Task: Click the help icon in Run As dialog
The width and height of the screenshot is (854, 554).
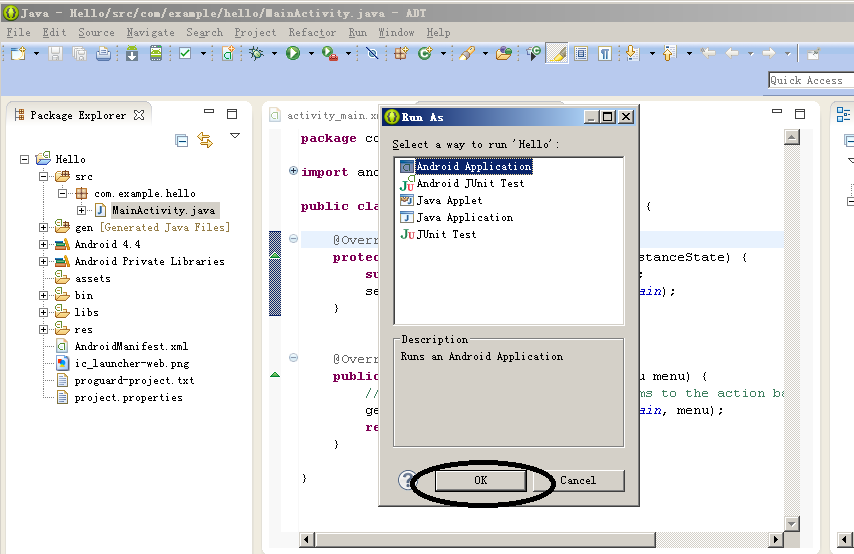Action: point(406,480)
